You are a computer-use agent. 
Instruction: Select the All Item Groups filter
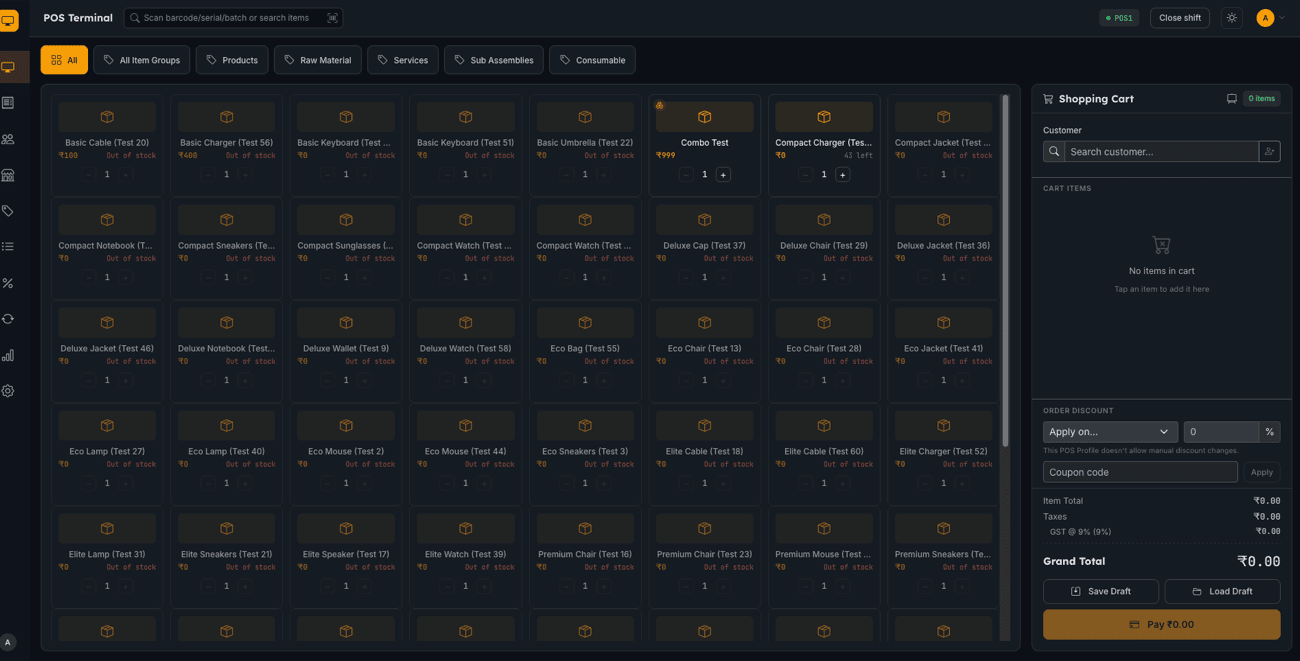[142, 60]
